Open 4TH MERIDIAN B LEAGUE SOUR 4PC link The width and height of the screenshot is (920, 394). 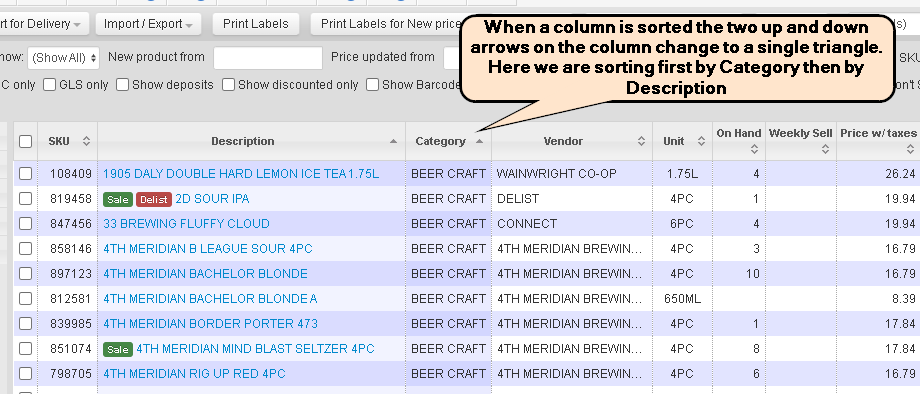point(208,249)
